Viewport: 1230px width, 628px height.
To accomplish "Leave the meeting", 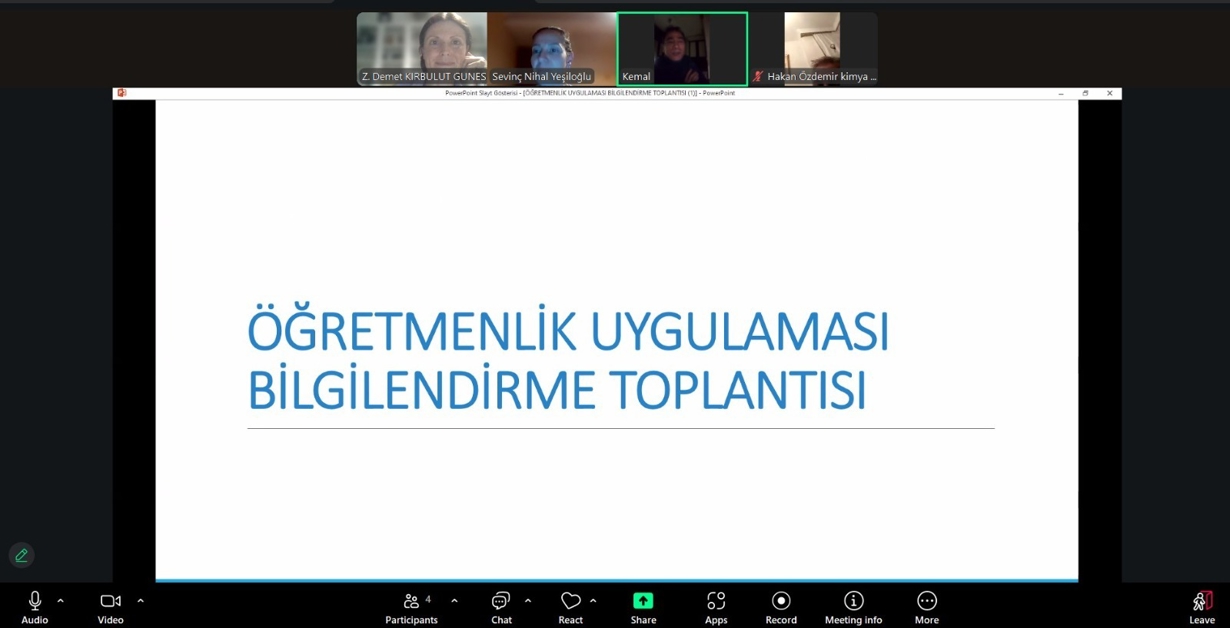I will [1201, 601].
